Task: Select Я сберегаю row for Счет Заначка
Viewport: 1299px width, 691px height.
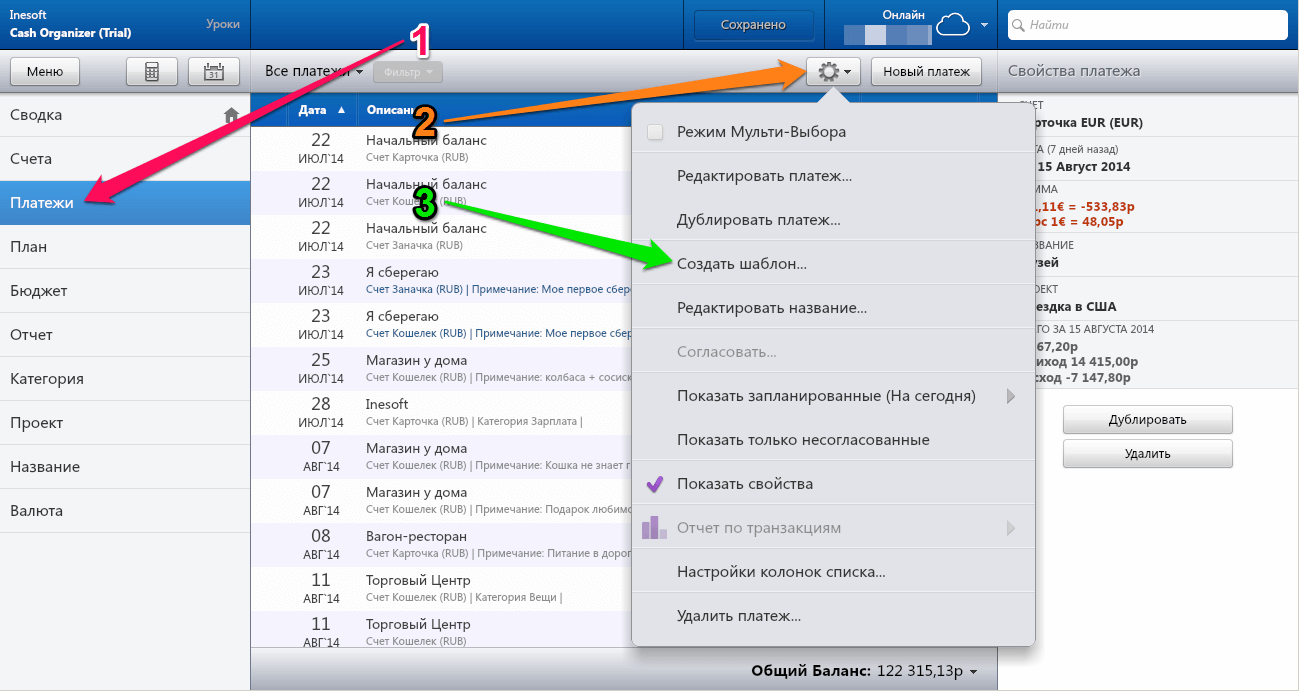Action: [441, 280]
